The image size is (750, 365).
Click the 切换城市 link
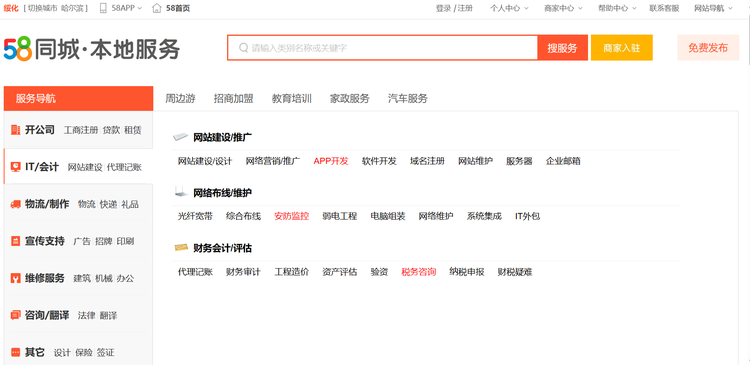[43, 8]
